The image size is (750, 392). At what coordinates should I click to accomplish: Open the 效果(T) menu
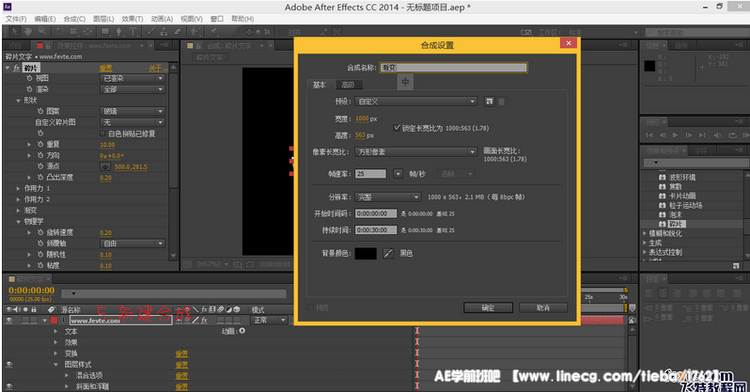pos(132,19)
